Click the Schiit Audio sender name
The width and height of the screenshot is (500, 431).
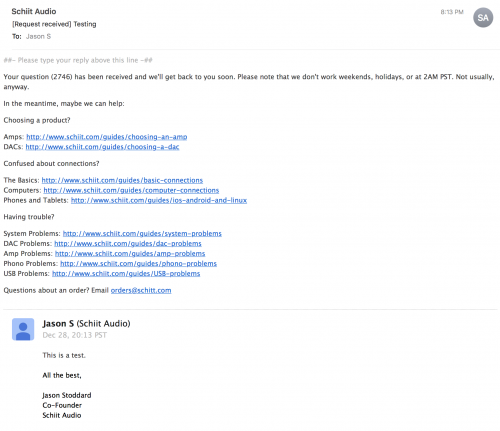[x=34, y=11]
